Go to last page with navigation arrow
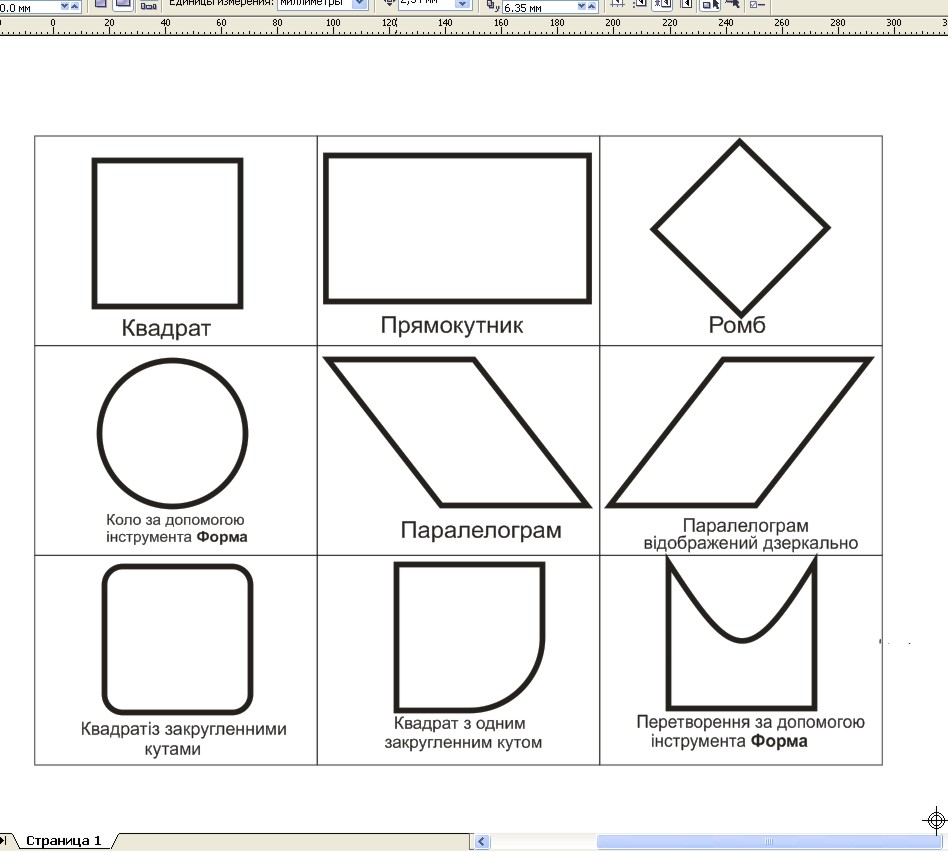The height and width of the screenshot is (852, 948). click(x=4, y=841)
